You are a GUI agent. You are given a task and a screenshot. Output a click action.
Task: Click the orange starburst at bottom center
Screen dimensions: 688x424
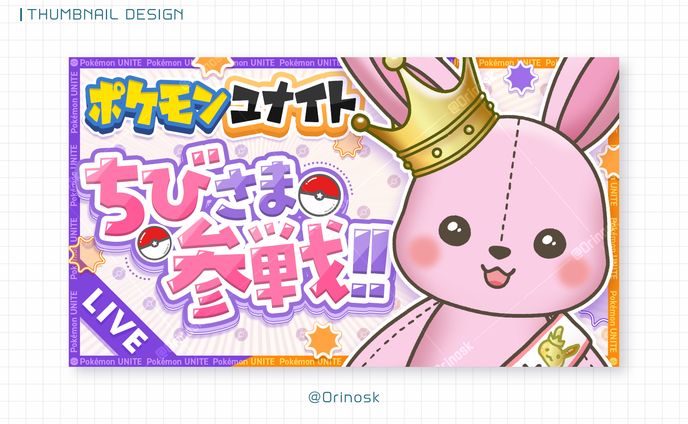click(x=322, y=339)
